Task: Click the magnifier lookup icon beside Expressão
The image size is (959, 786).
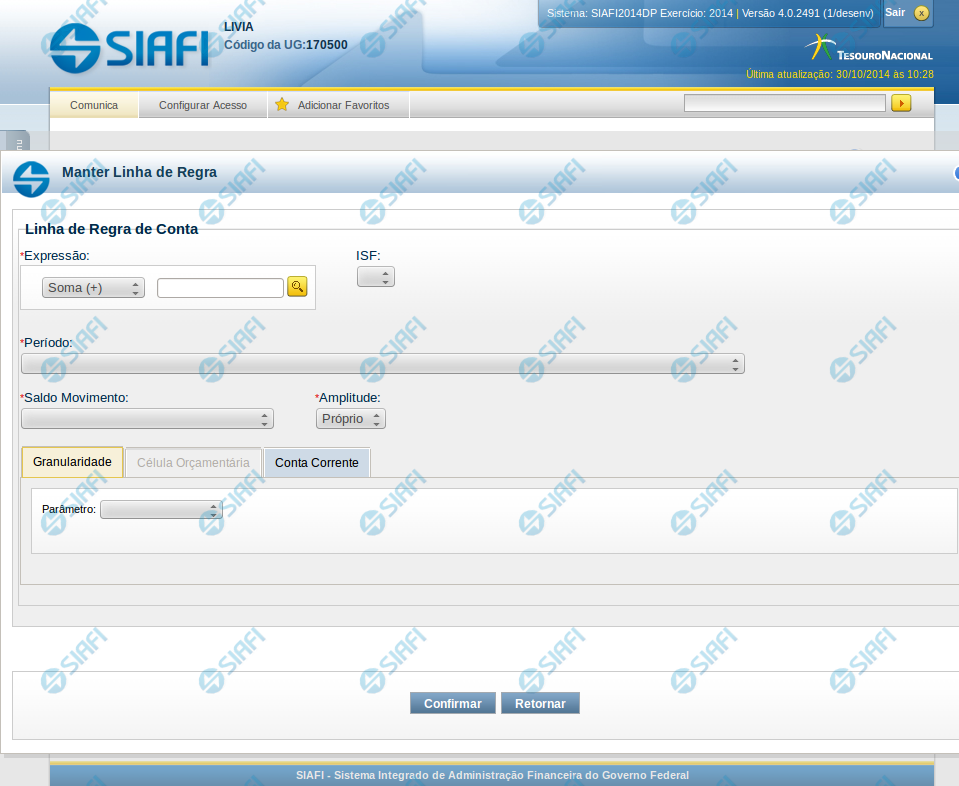Action: 297,287
